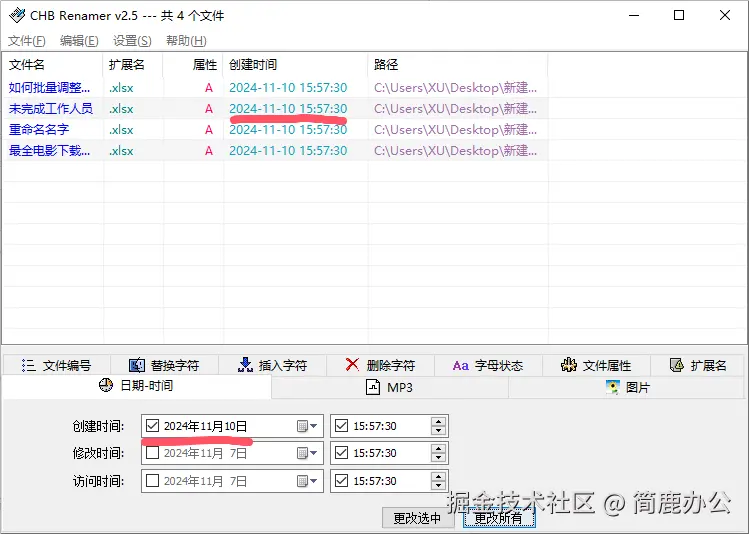This screenshot has width=749, height=534.
Task: Select the 日期-时间 tab
Action: 137,386
